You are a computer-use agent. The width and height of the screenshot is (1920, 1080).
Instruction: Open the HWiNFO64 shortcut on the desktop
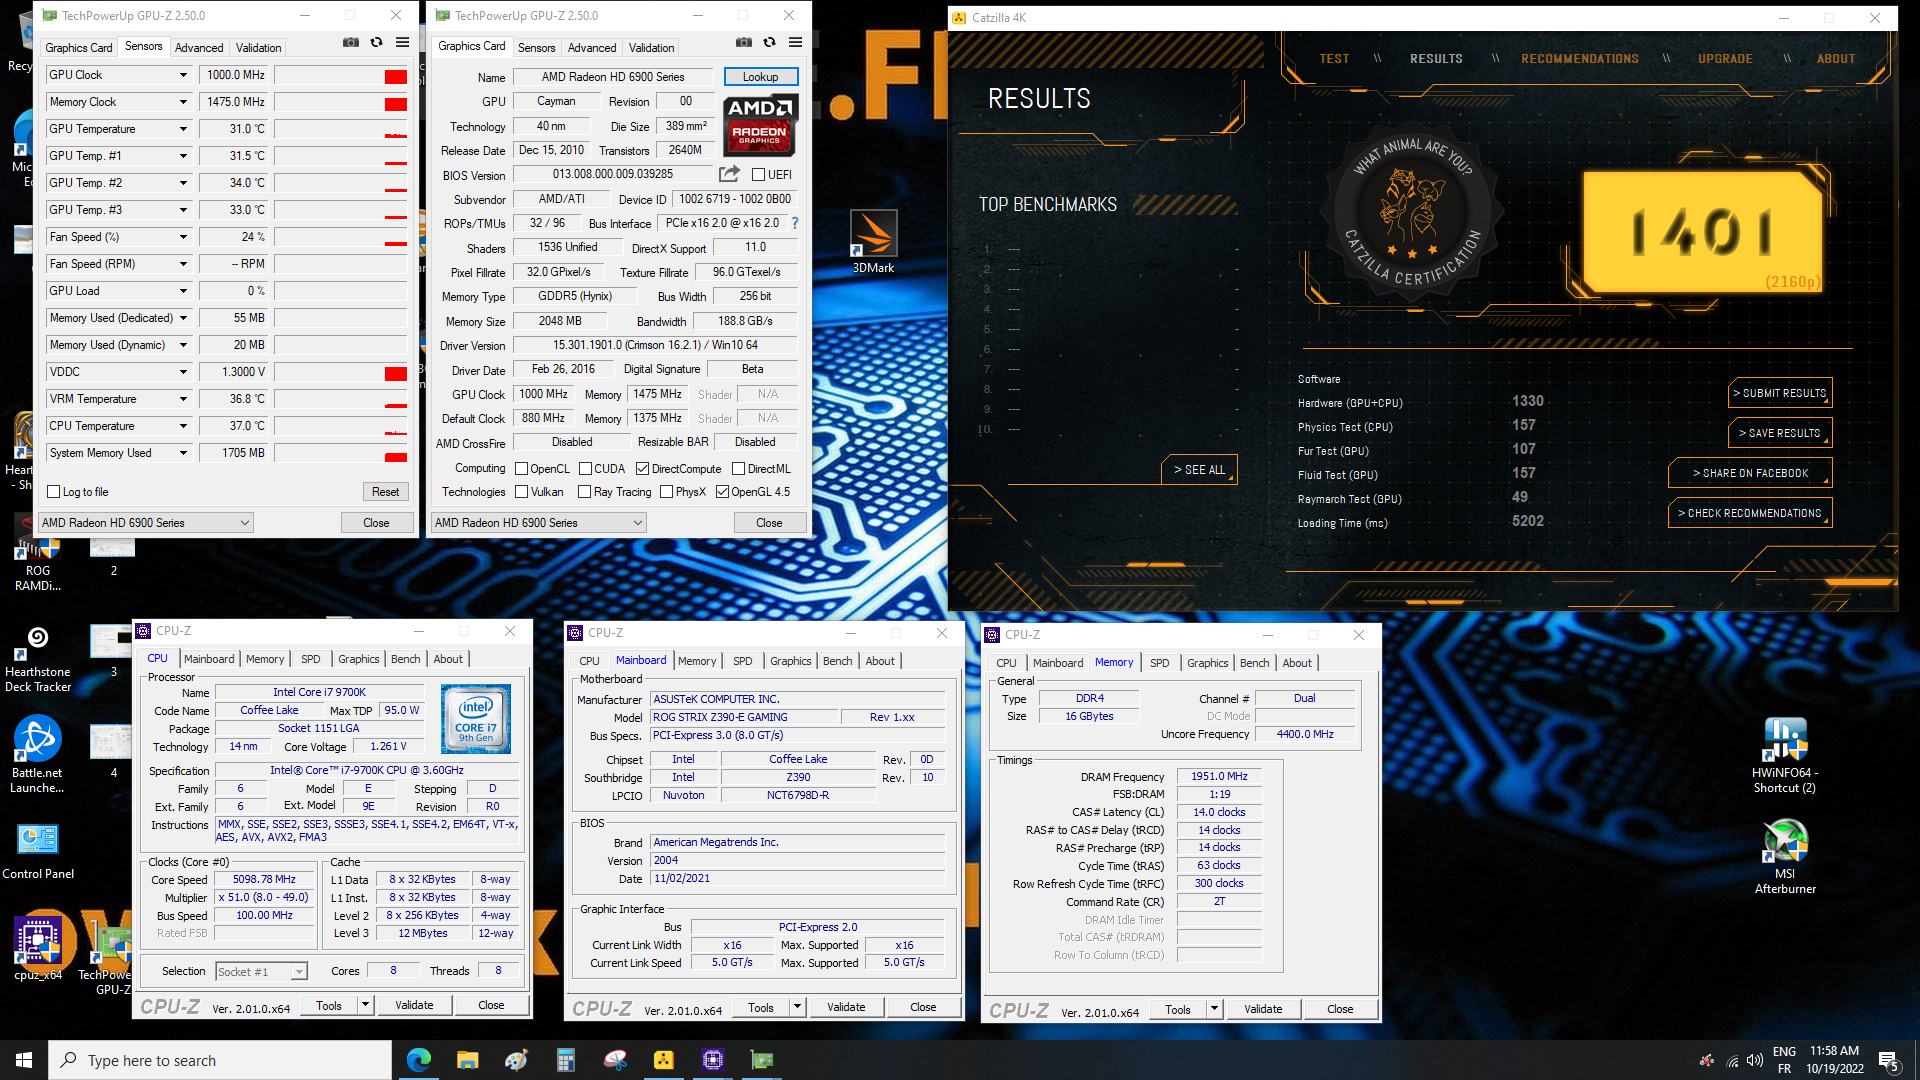click(x=1785, y=756)
